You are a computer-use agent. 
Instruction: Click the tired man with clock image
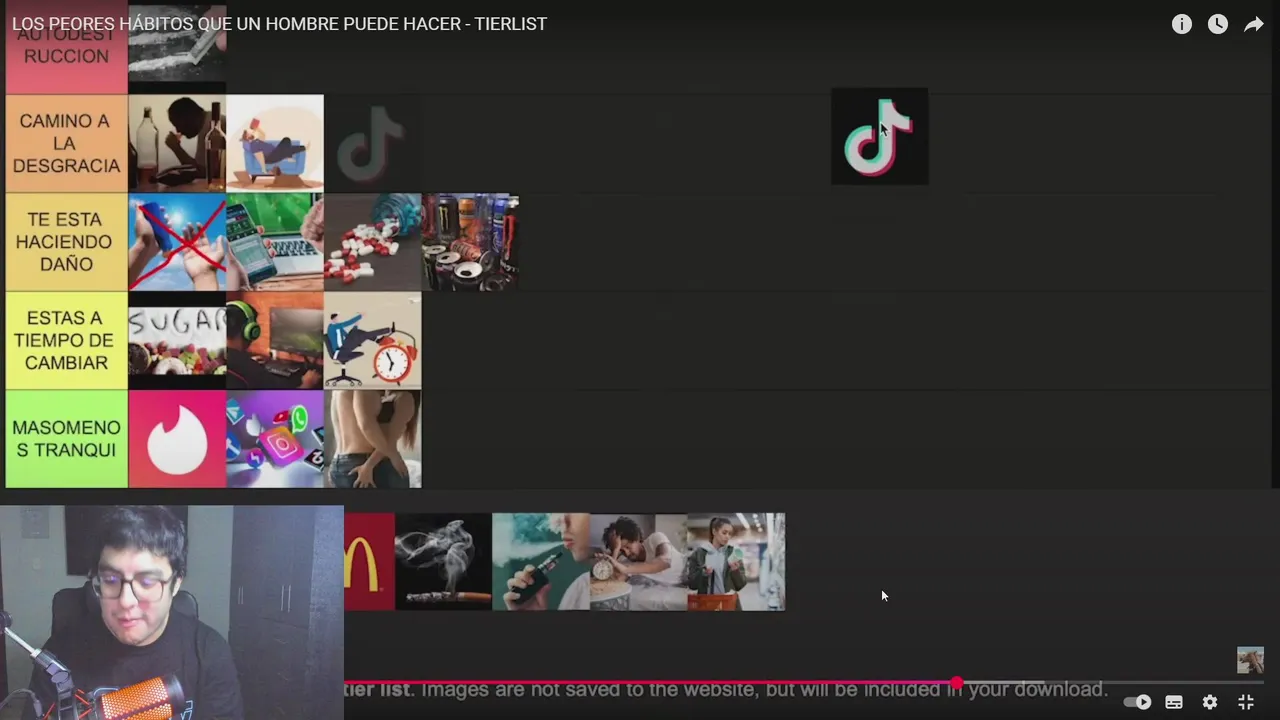point(639,562)
